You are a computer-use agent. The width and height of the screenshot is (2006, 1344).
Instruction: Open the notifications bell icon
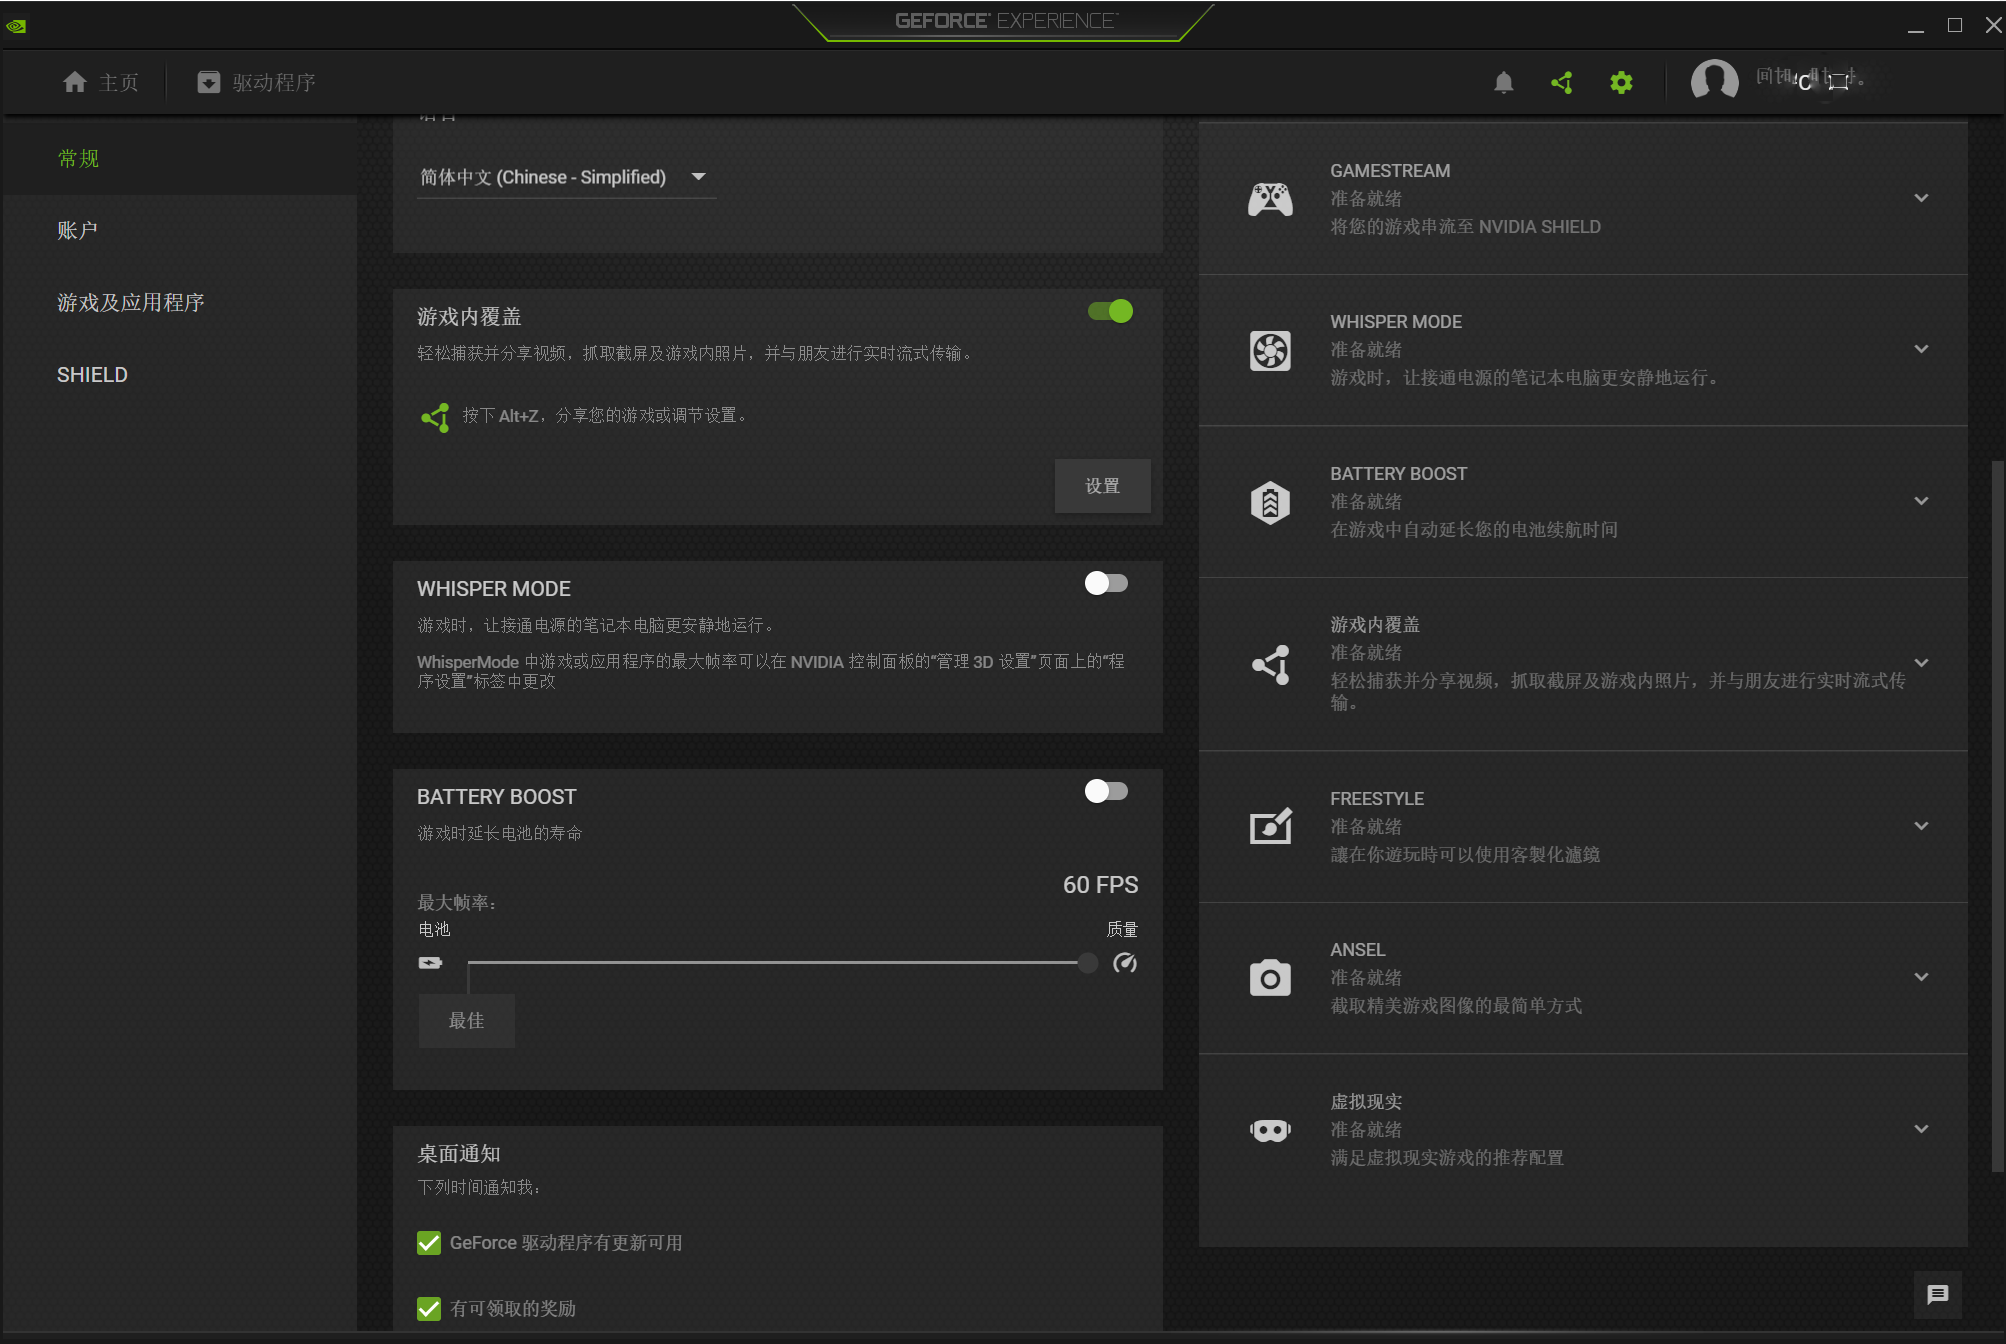point(1503,82)
